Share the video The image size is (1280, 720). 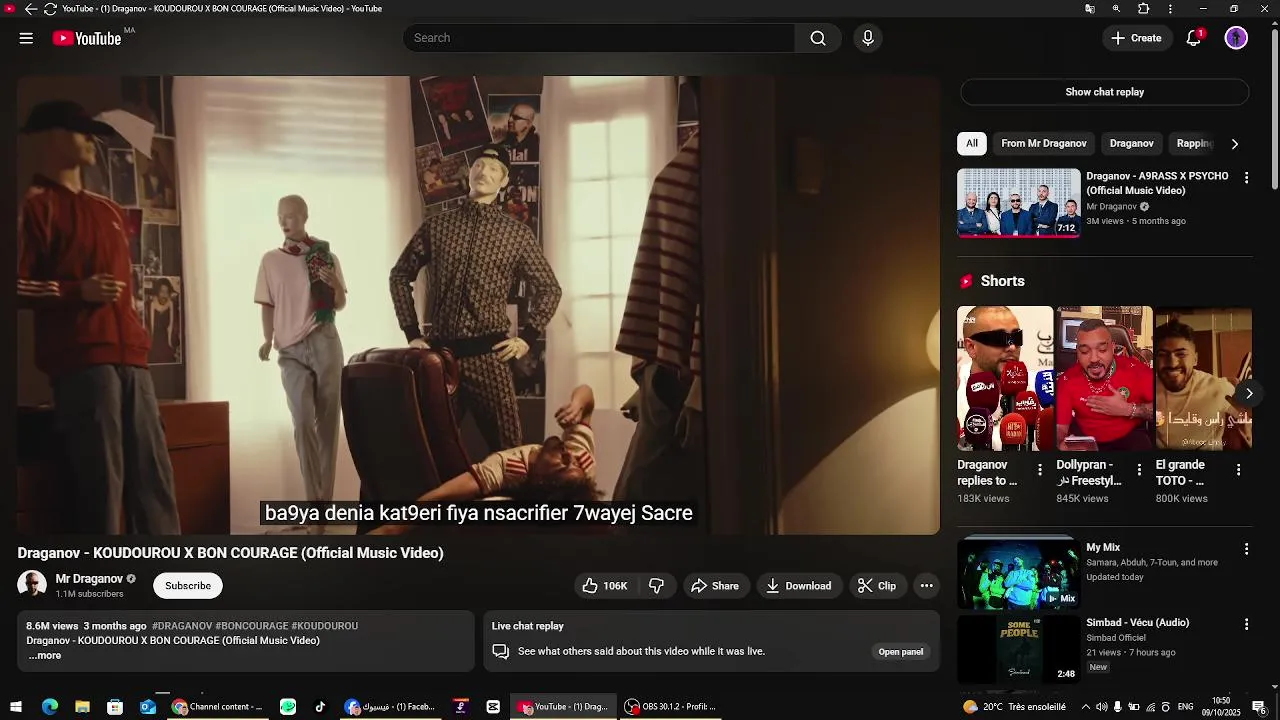pos(716,586)
